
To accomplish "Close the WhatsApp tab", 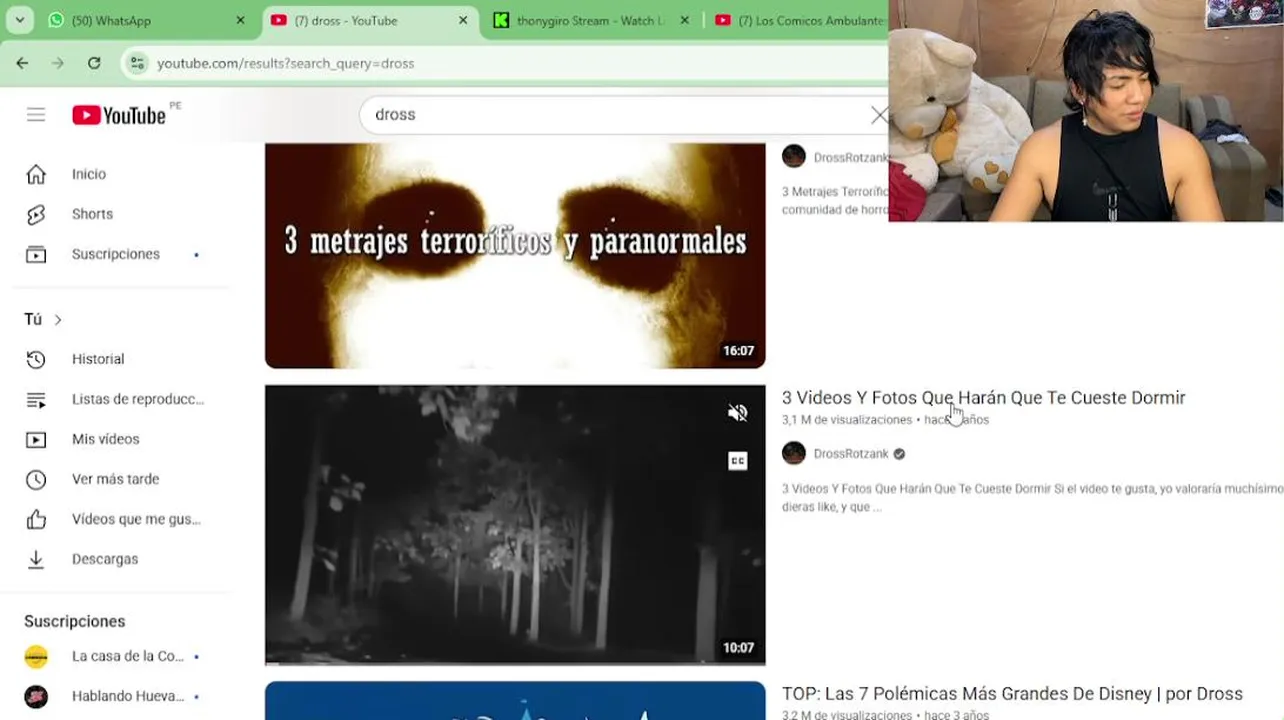I will [240, 20].
